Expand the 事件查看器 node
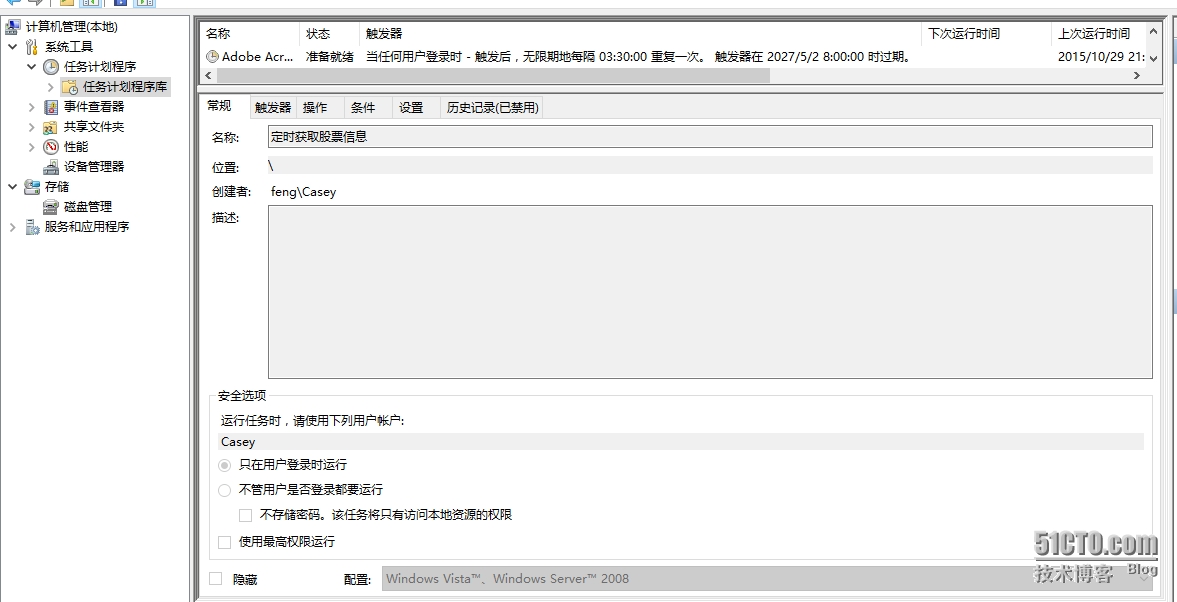The height and width of the screenshot is (602, 1177). [32, 107]
